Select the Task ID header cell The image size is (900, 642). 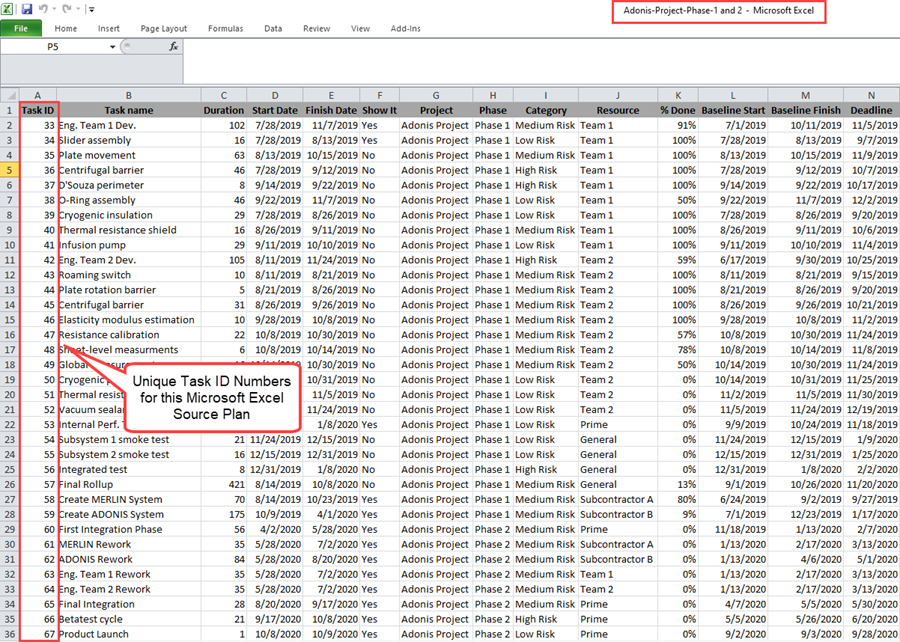(x=37, y=110)
